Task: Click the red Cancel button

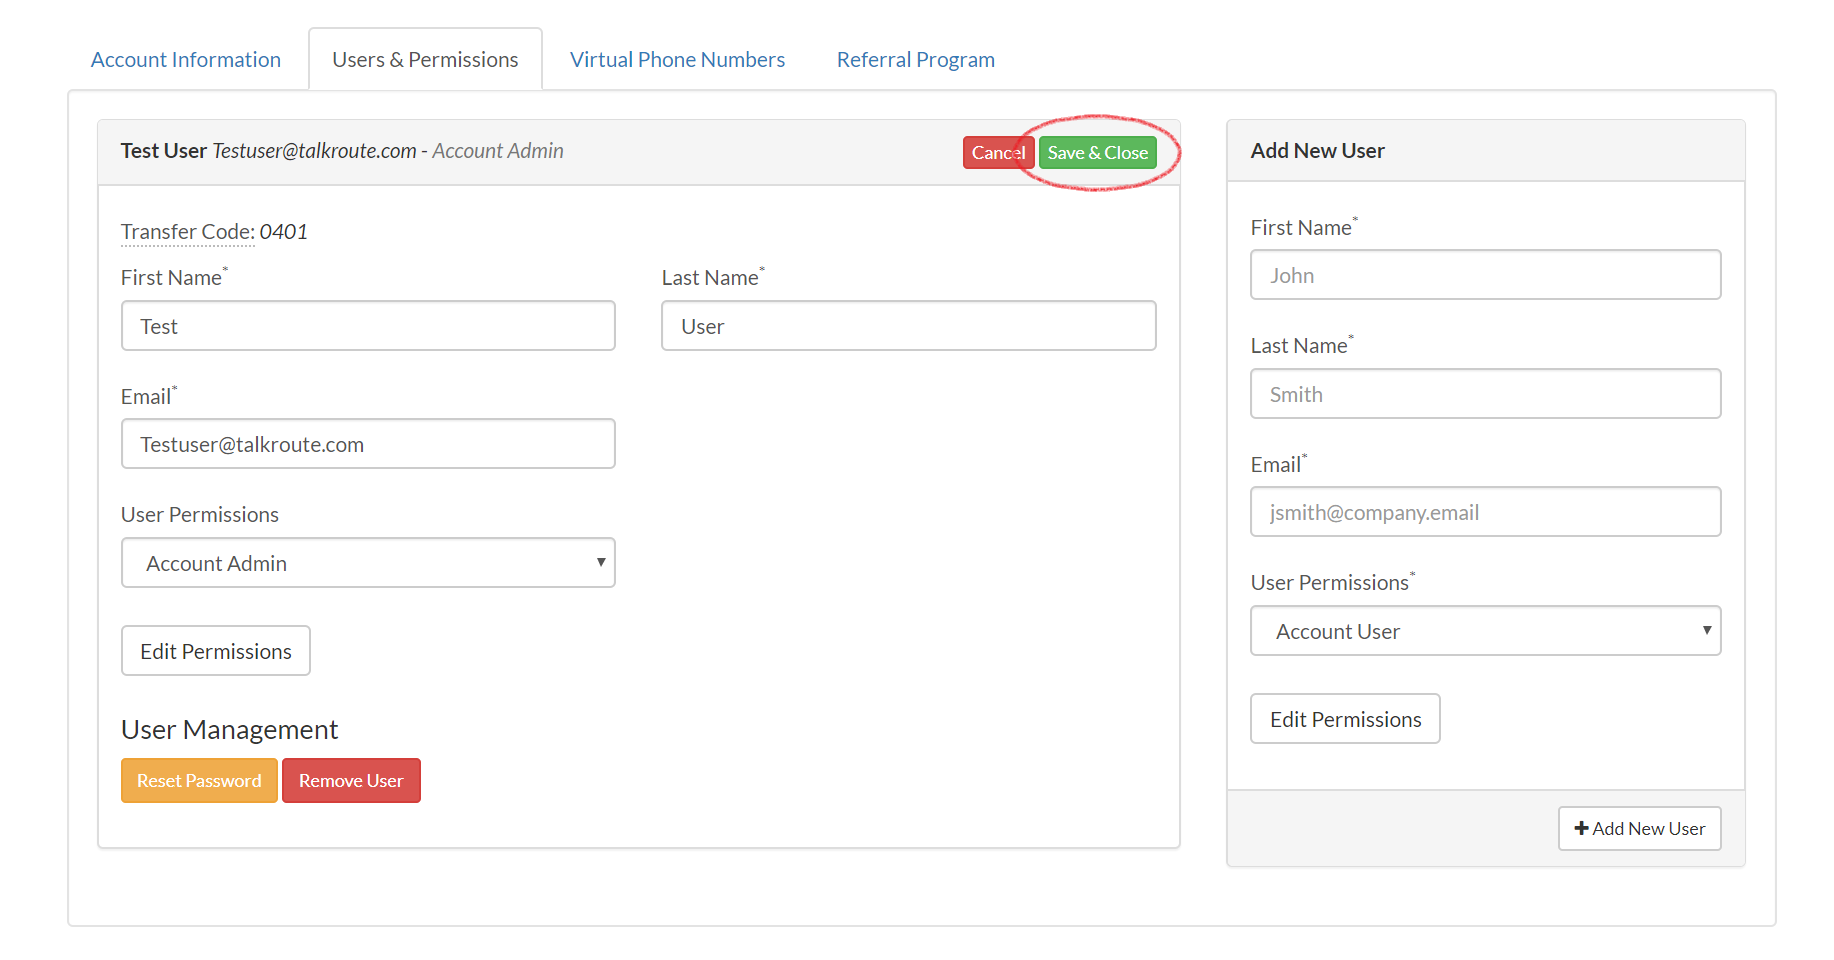Action: click(998, 153)
